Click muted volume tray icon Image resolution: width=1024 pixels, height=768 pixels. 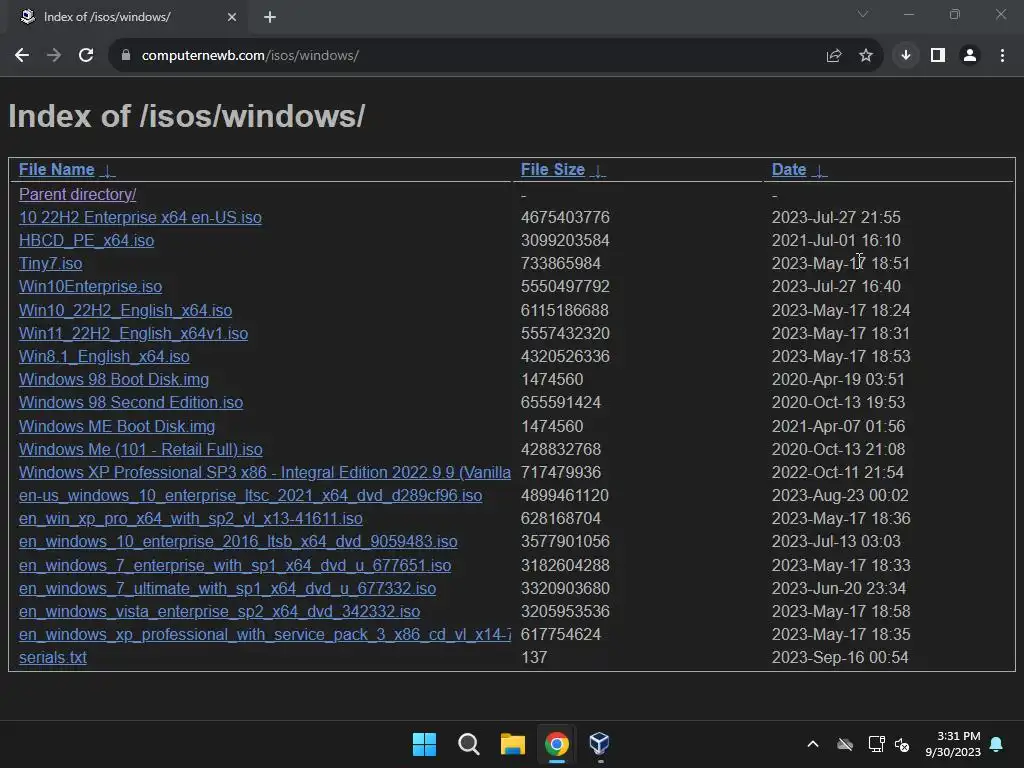(x=903, y=744)
